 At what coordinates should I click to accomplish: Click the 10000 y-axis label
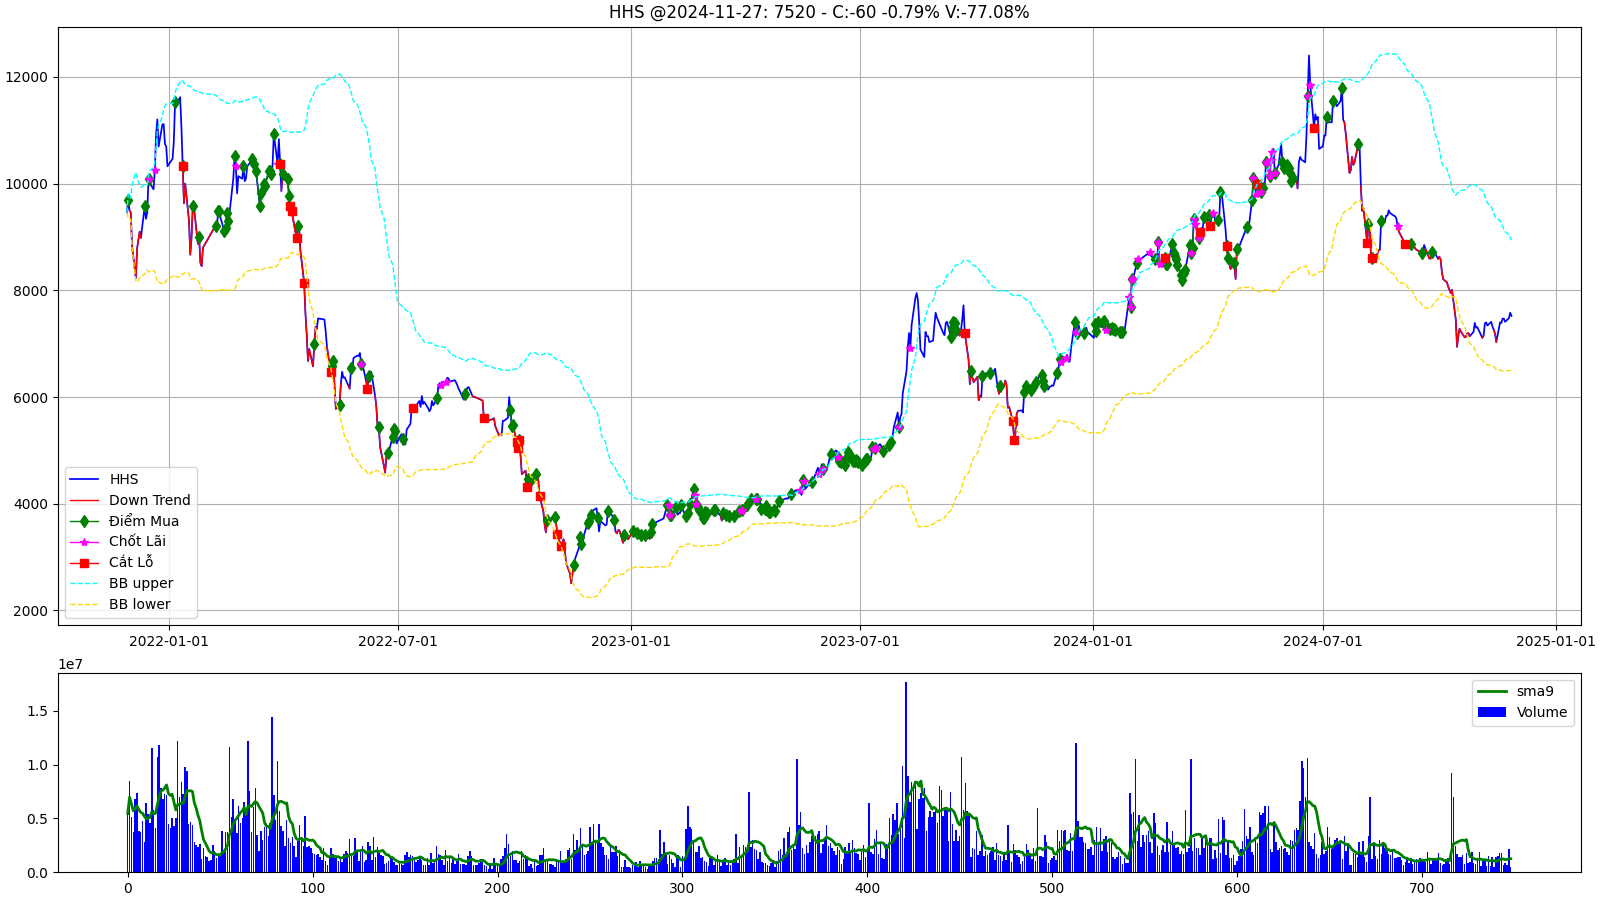[28, 184]
